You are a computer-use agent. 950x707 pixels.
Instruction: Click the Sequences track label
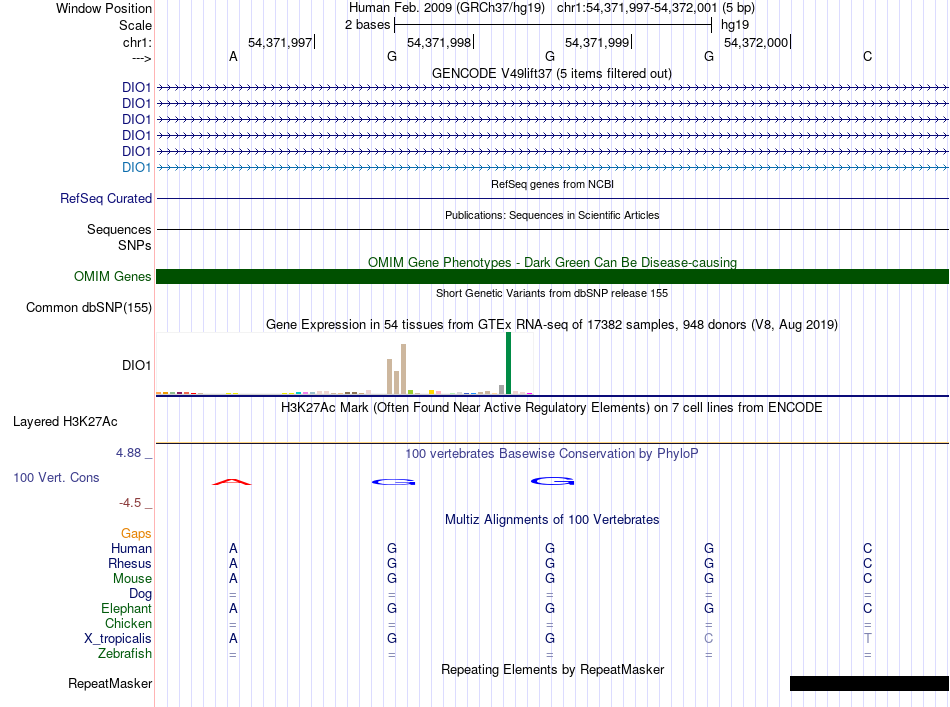click(x=119, y=230)
